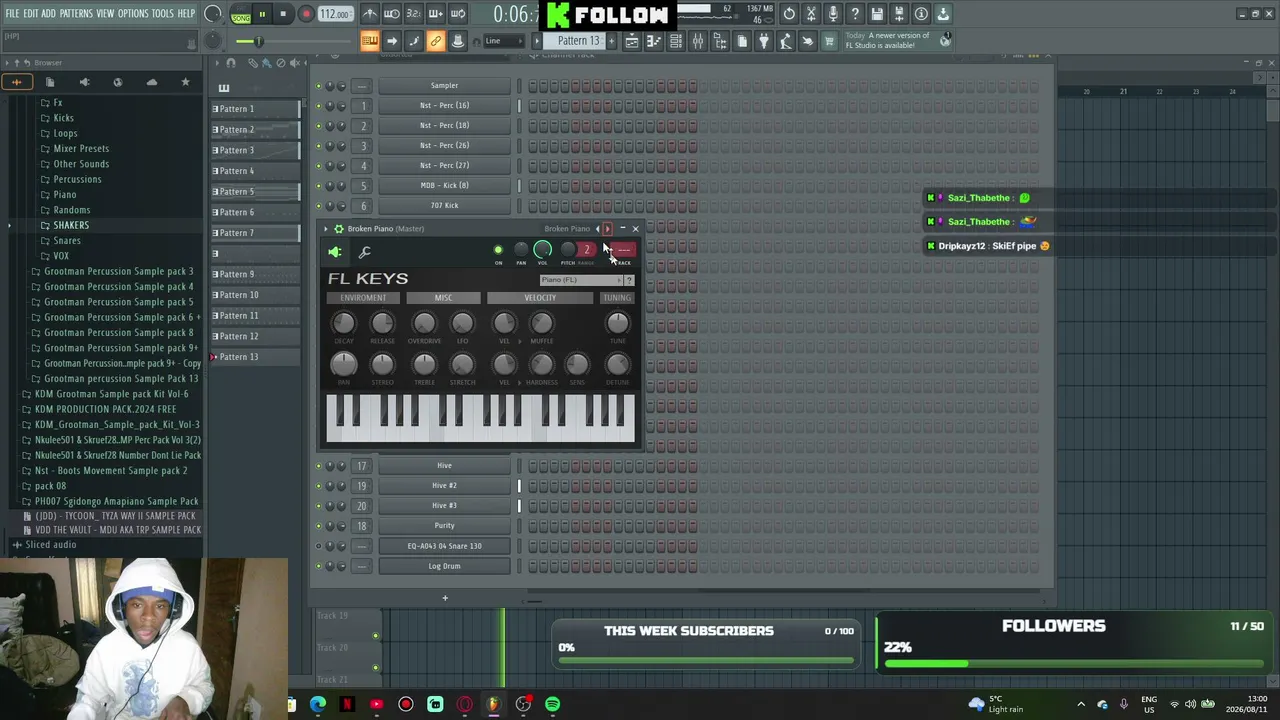Toggle mute LED for Hive #3 channel
Viewport: 1280px width, 720px height.
[x=319, y=506]
